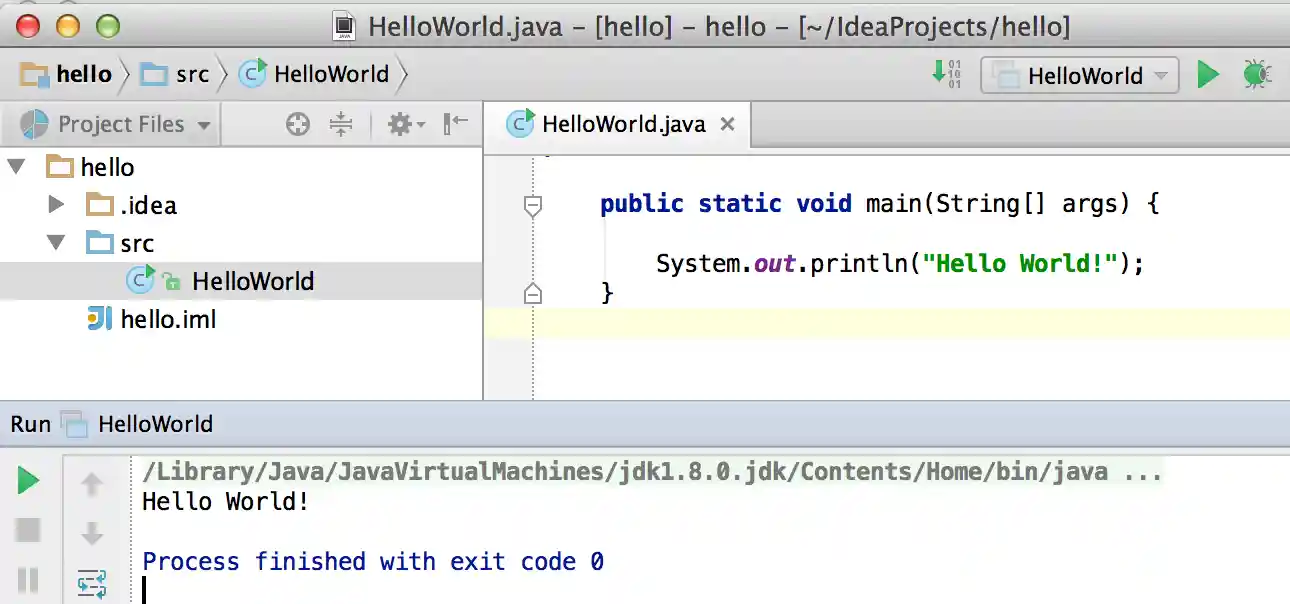Start debugging with the bug icon
Image resolution: width=1290 pixels, height=604 pixels.
1257,75
